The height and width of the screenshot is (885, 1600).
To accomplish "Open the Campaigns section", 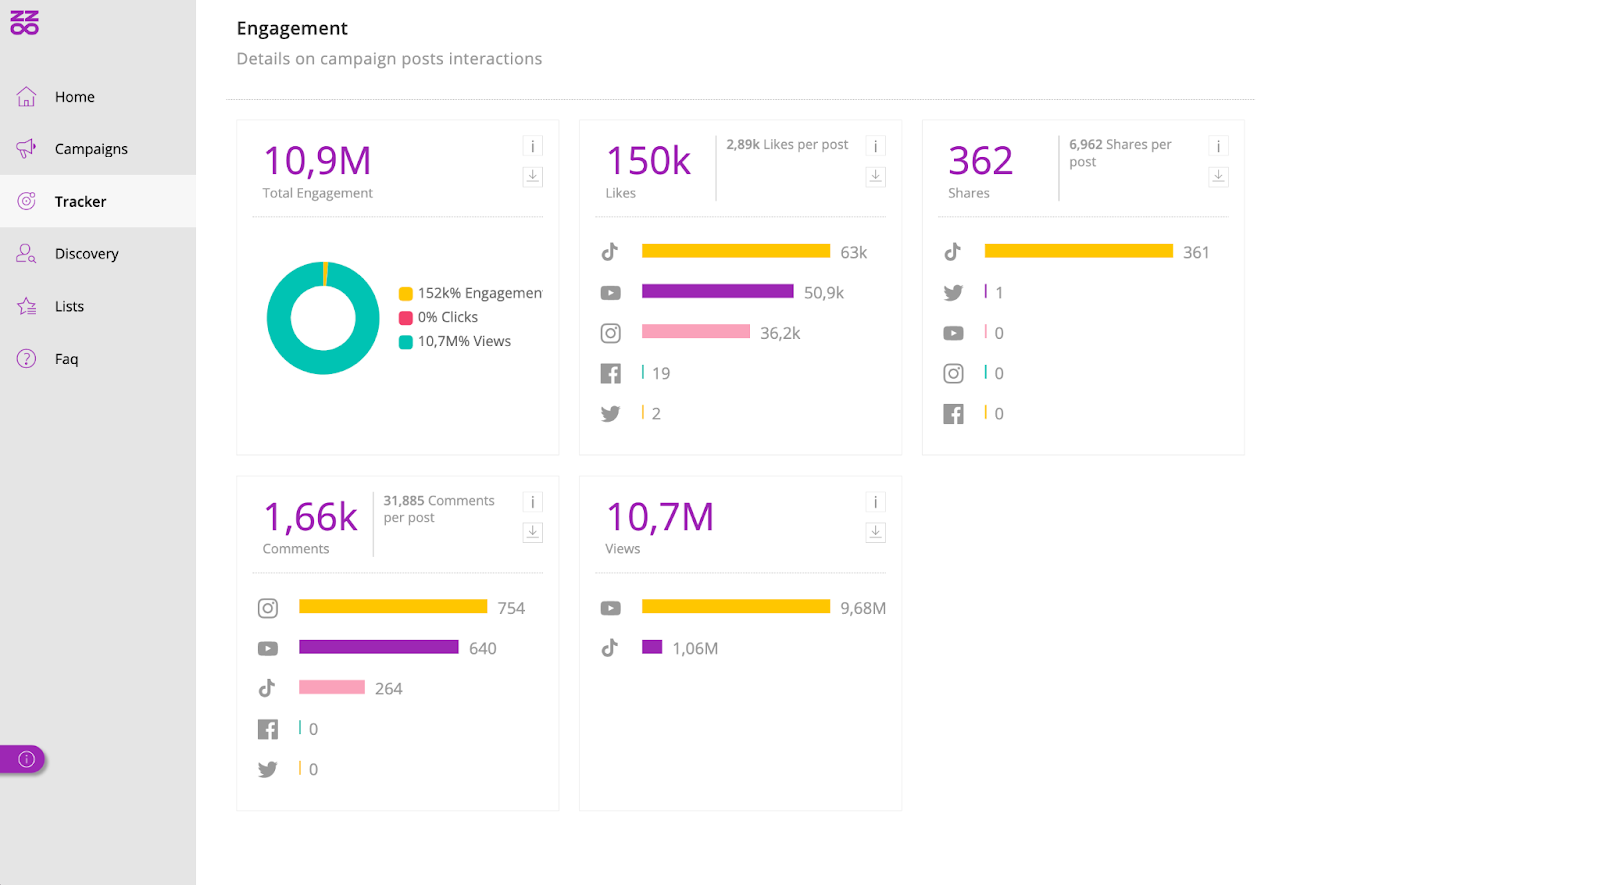I will pyautogui.click(x=90, y=149).
